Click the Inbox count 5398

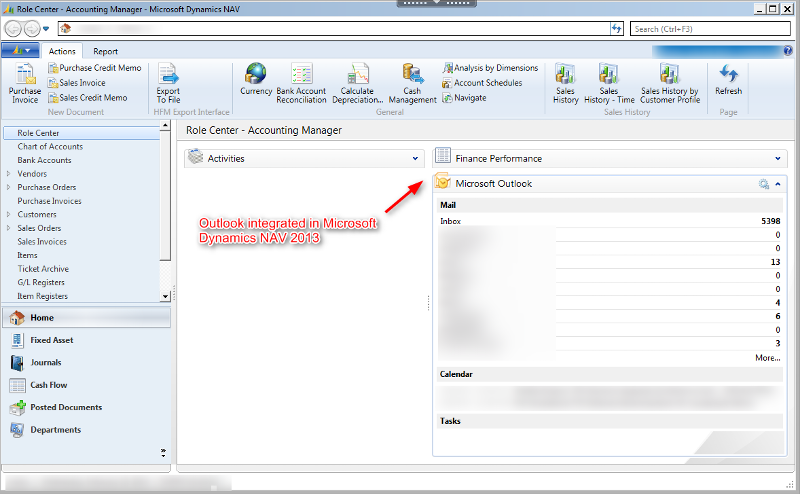coord(770,221)
